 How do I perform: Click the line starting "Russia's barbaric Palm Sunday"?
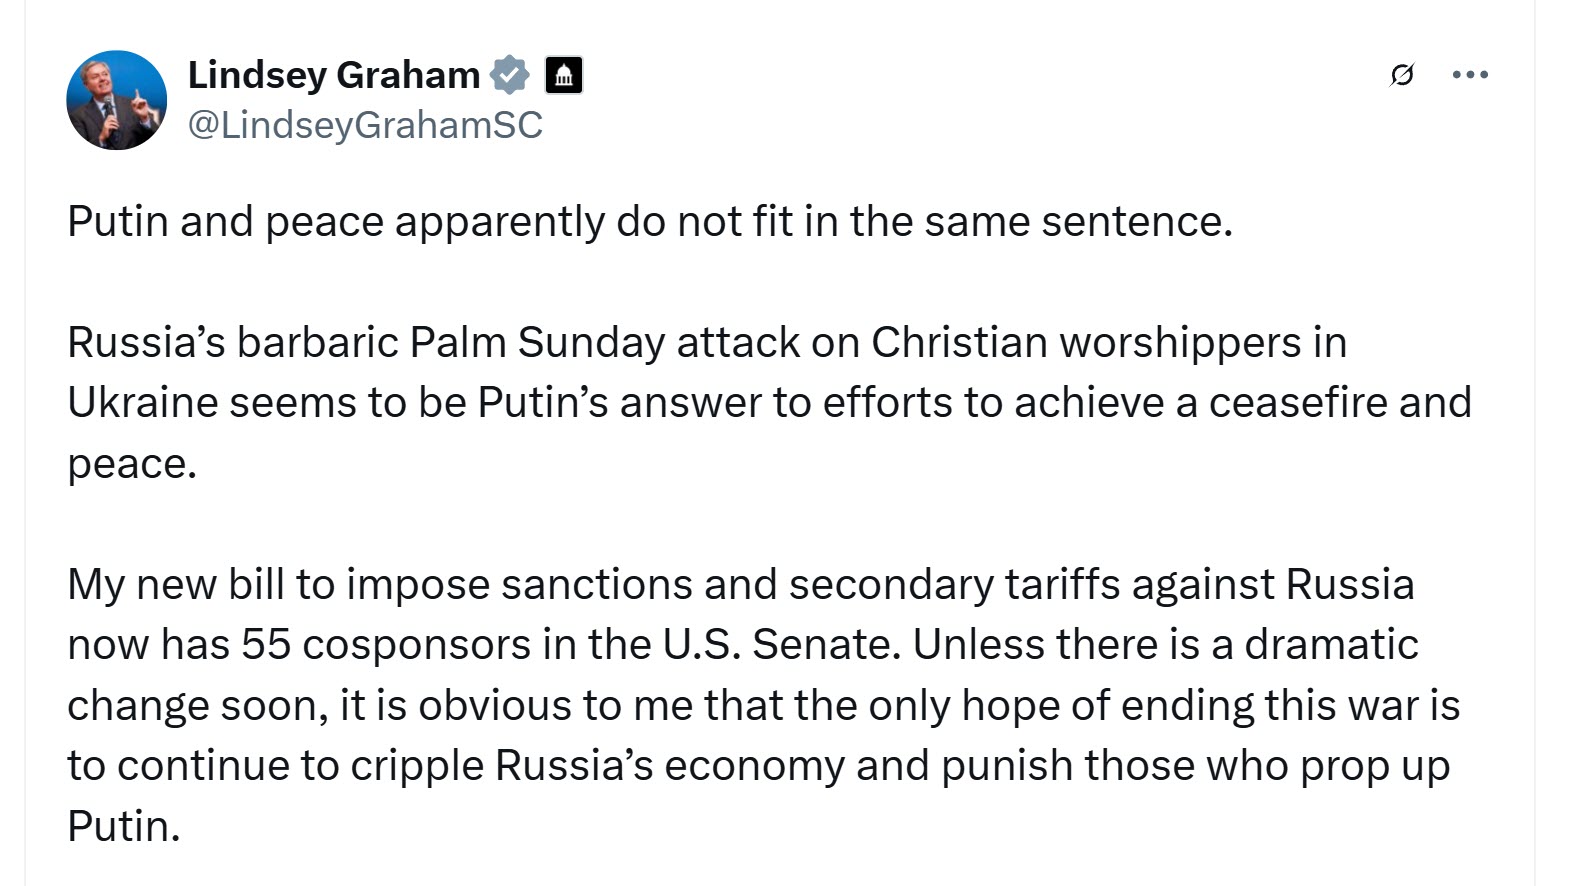coord(707,343)
